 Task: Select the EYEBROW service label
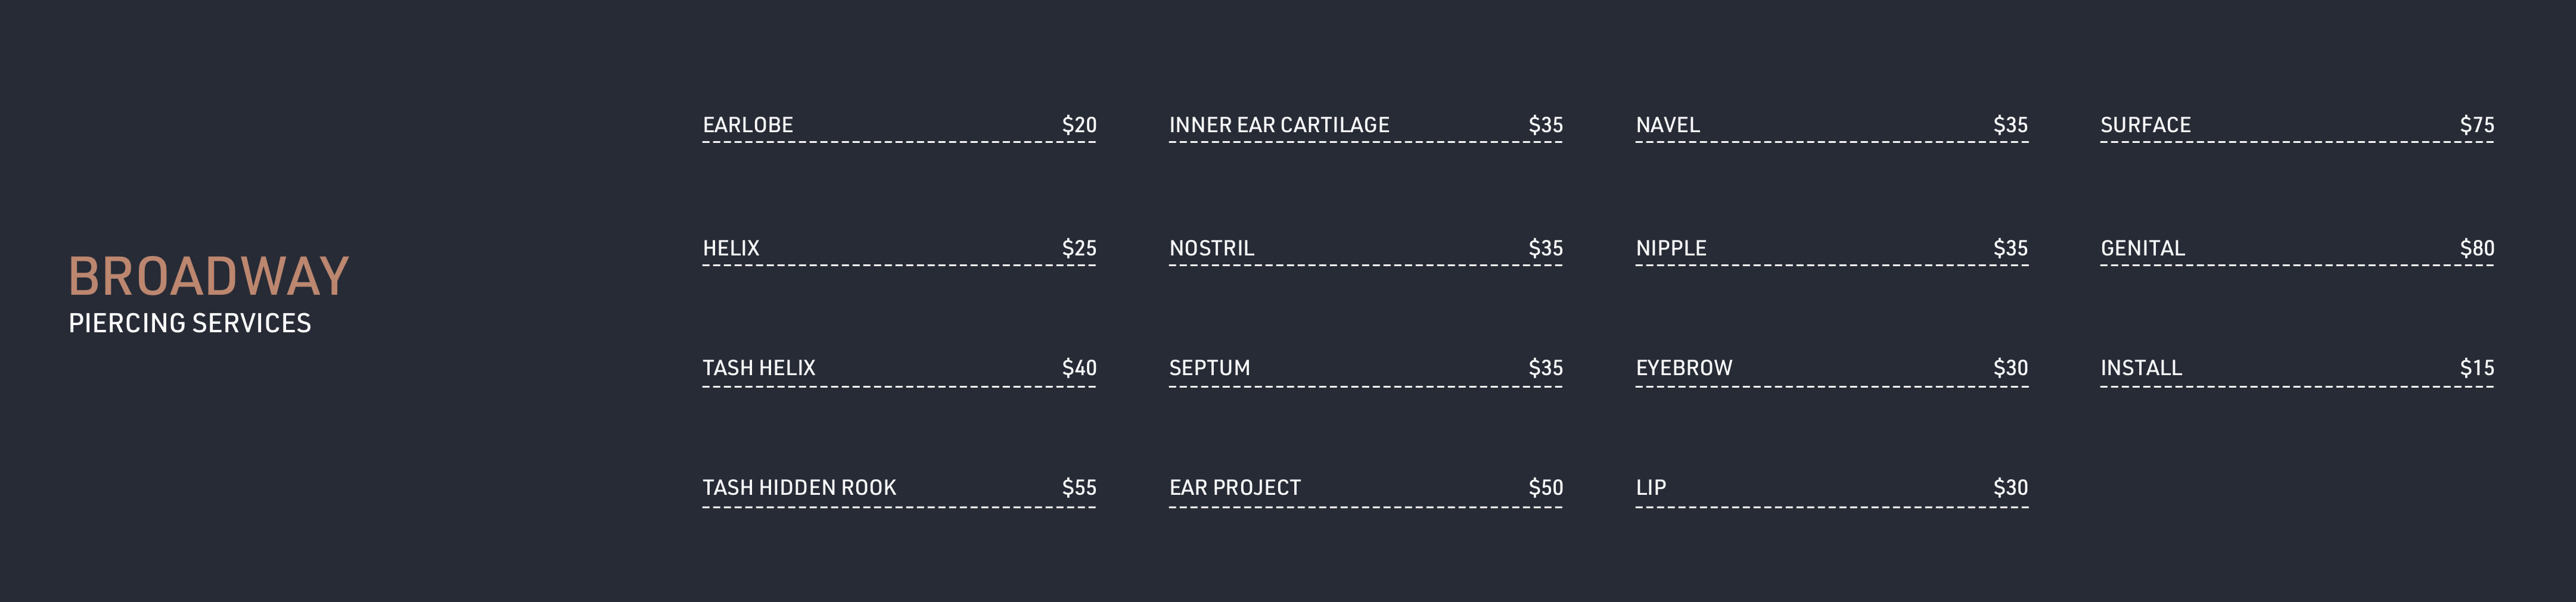(1684, 368)
